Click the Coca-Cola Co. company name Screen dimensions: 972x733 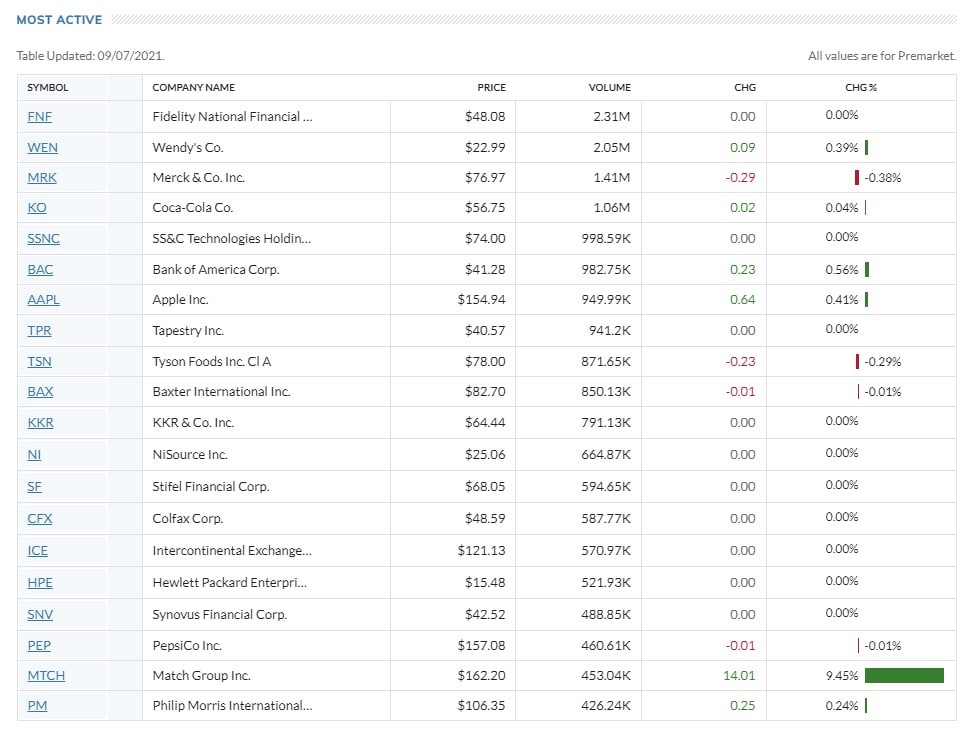193,208
